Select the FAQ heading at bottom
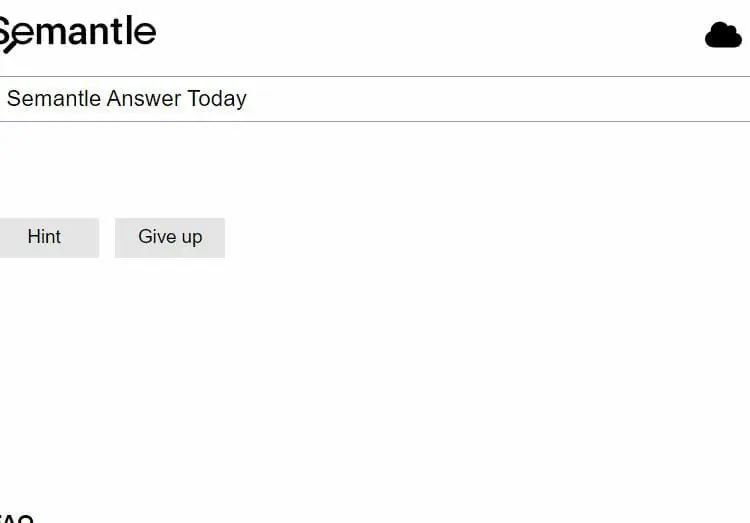This screenshot has height=523, width=750. [16, 518]
